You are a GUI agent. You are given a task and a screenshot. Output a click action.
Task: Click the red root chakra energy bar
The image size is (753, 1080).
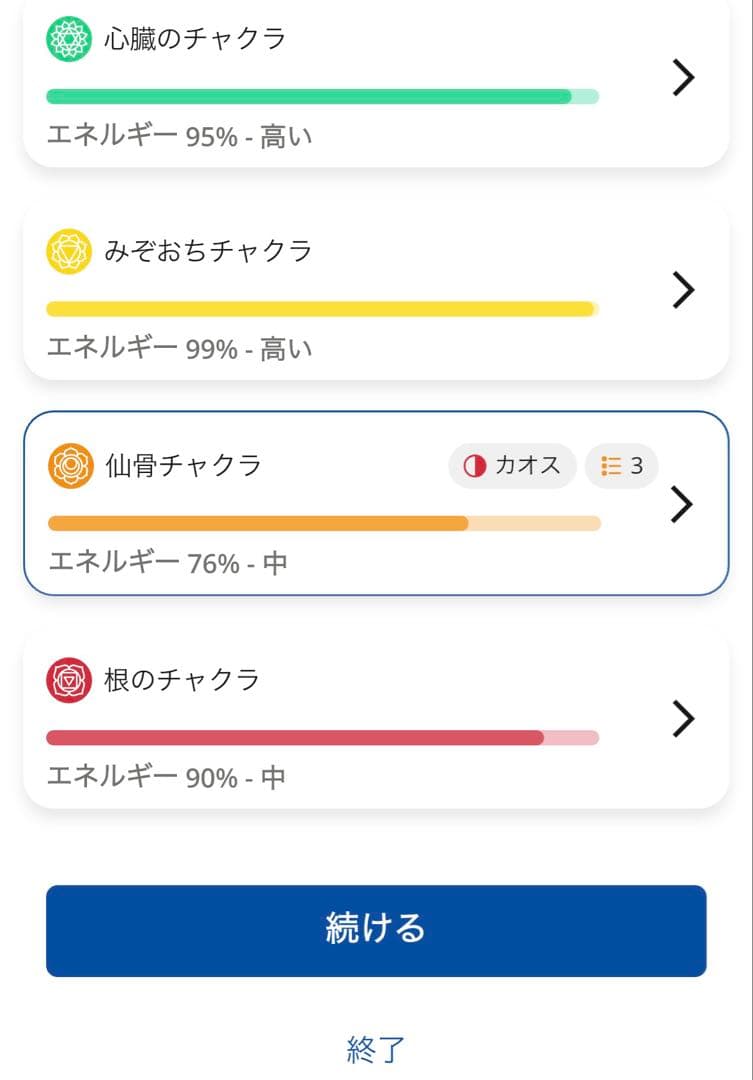point(322,738)
